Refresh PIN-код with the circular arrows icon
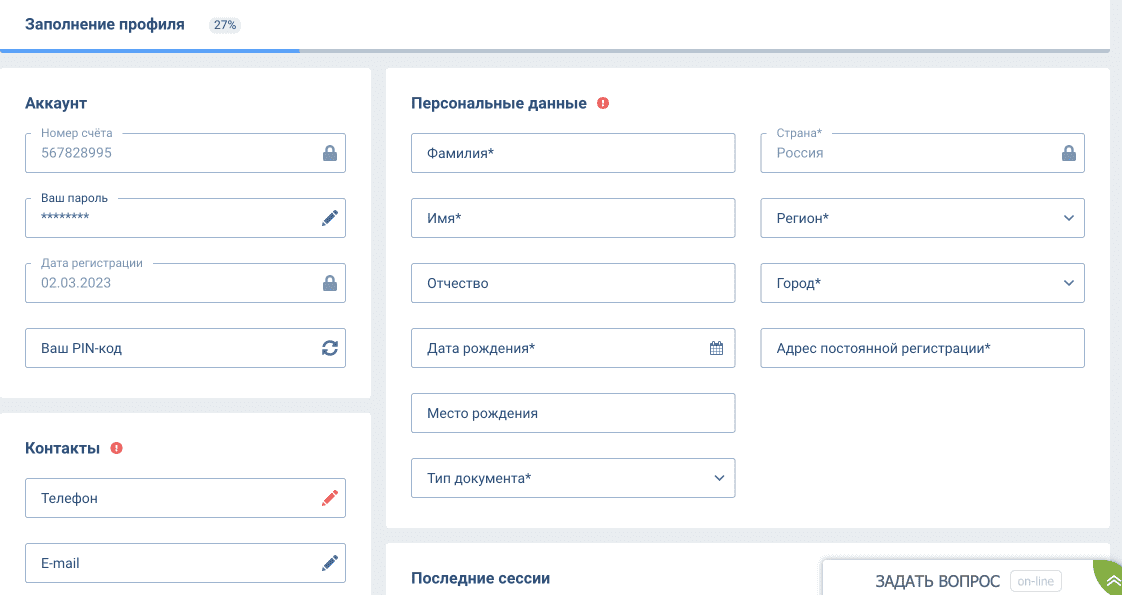Screen dimensions: 1122x595 [x=330, y=348]
